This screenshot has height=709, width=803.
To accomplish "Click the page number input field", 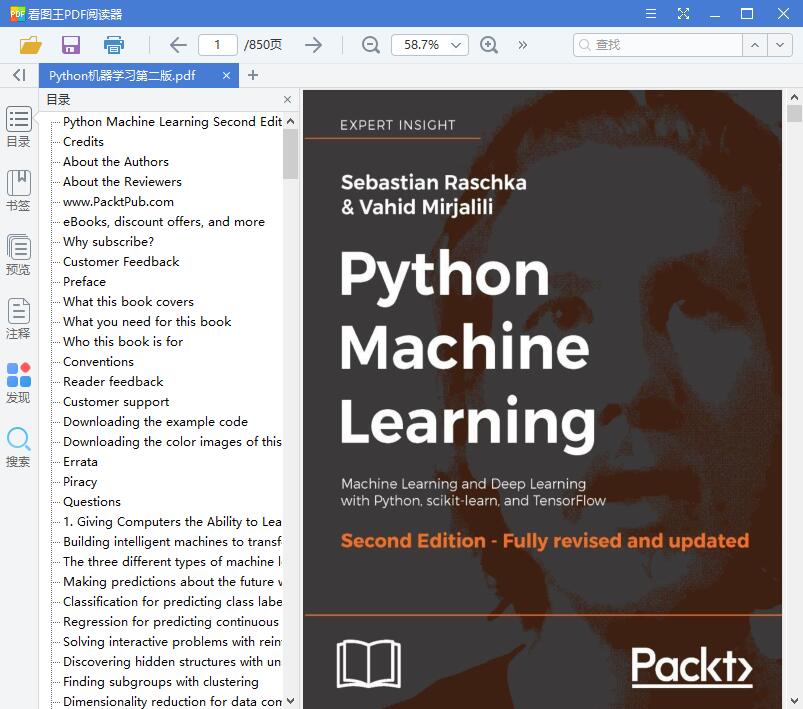I will 217,44.
